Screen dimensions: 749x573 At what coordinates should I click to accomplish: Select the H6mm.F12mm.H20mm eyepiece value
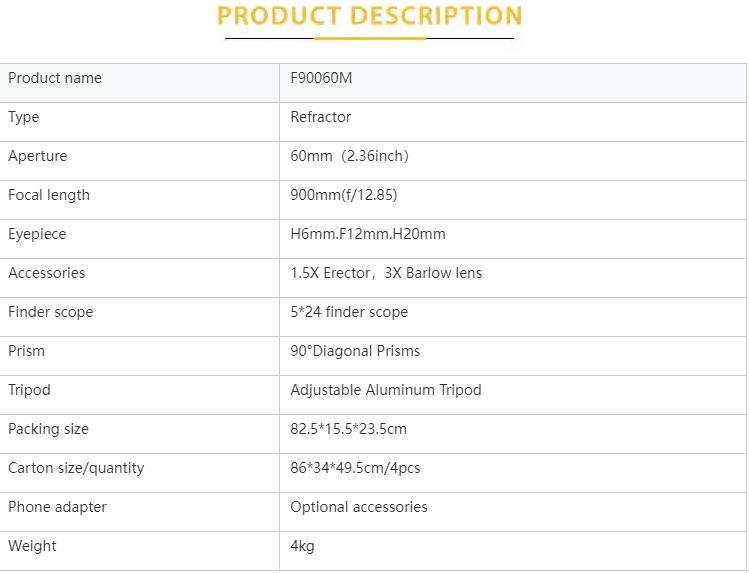[x=368, y=234]
